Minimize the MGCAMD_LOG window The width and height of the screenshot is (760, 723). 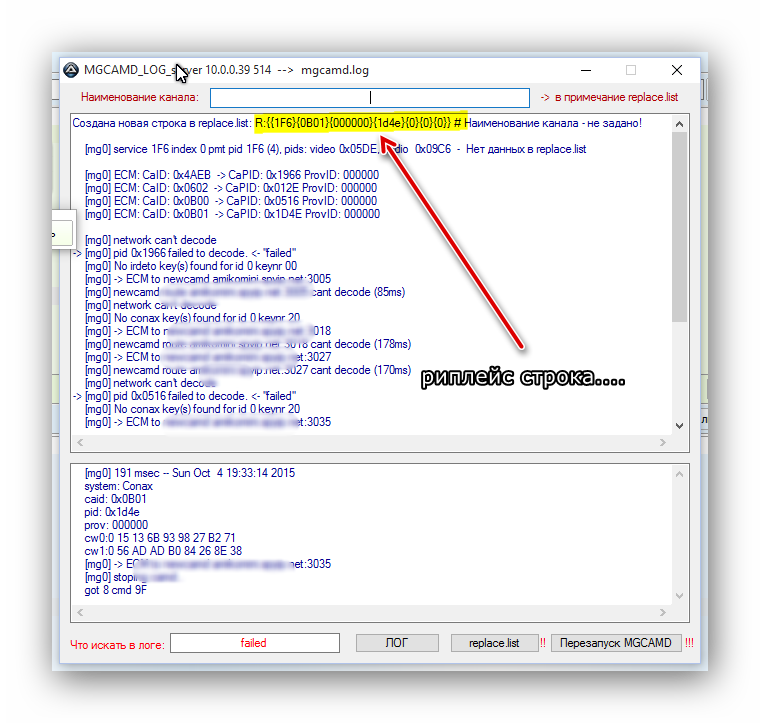click(x=586, y=70)
